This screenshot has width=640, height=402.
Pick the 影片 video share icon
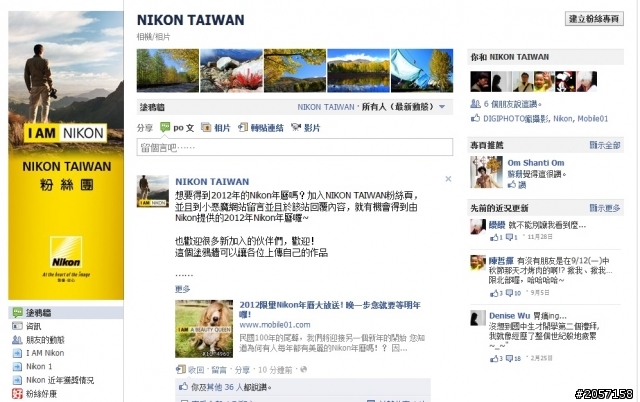[x=296, y=128]
